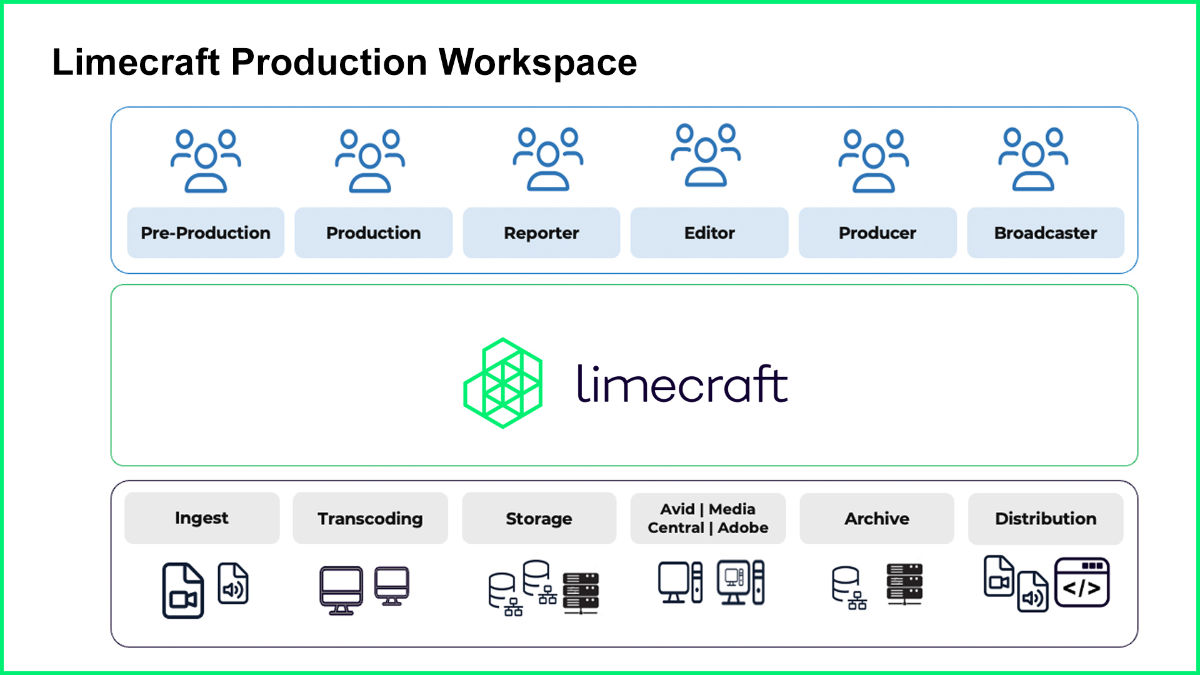
Task: Click the second workstation icon under Avid
Action: (741, 582)
